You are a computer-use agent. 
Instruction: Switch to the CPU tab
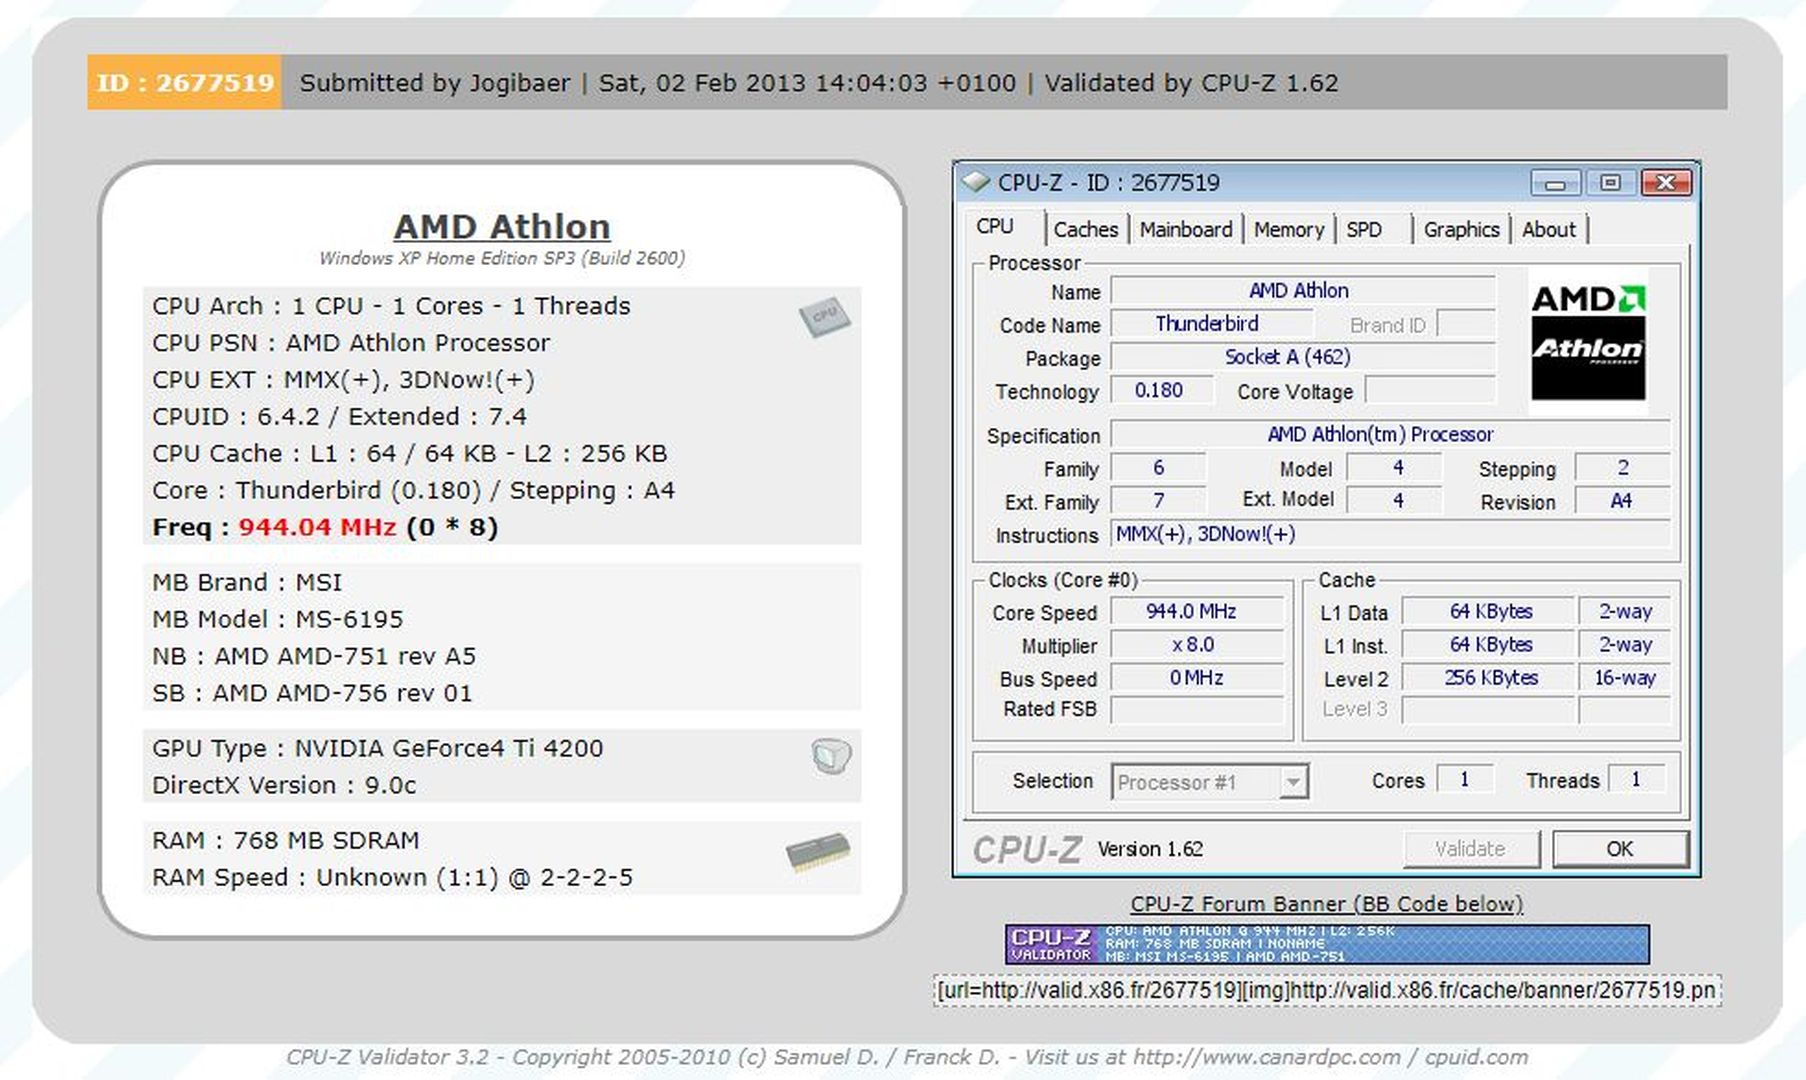click(995, 227)
